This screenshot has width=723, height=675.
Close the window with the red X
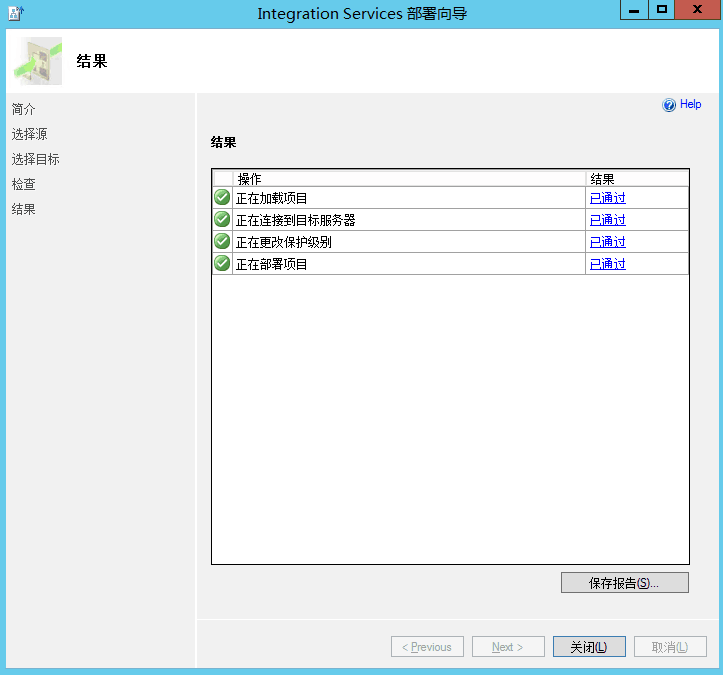click(x=697, y=10)
